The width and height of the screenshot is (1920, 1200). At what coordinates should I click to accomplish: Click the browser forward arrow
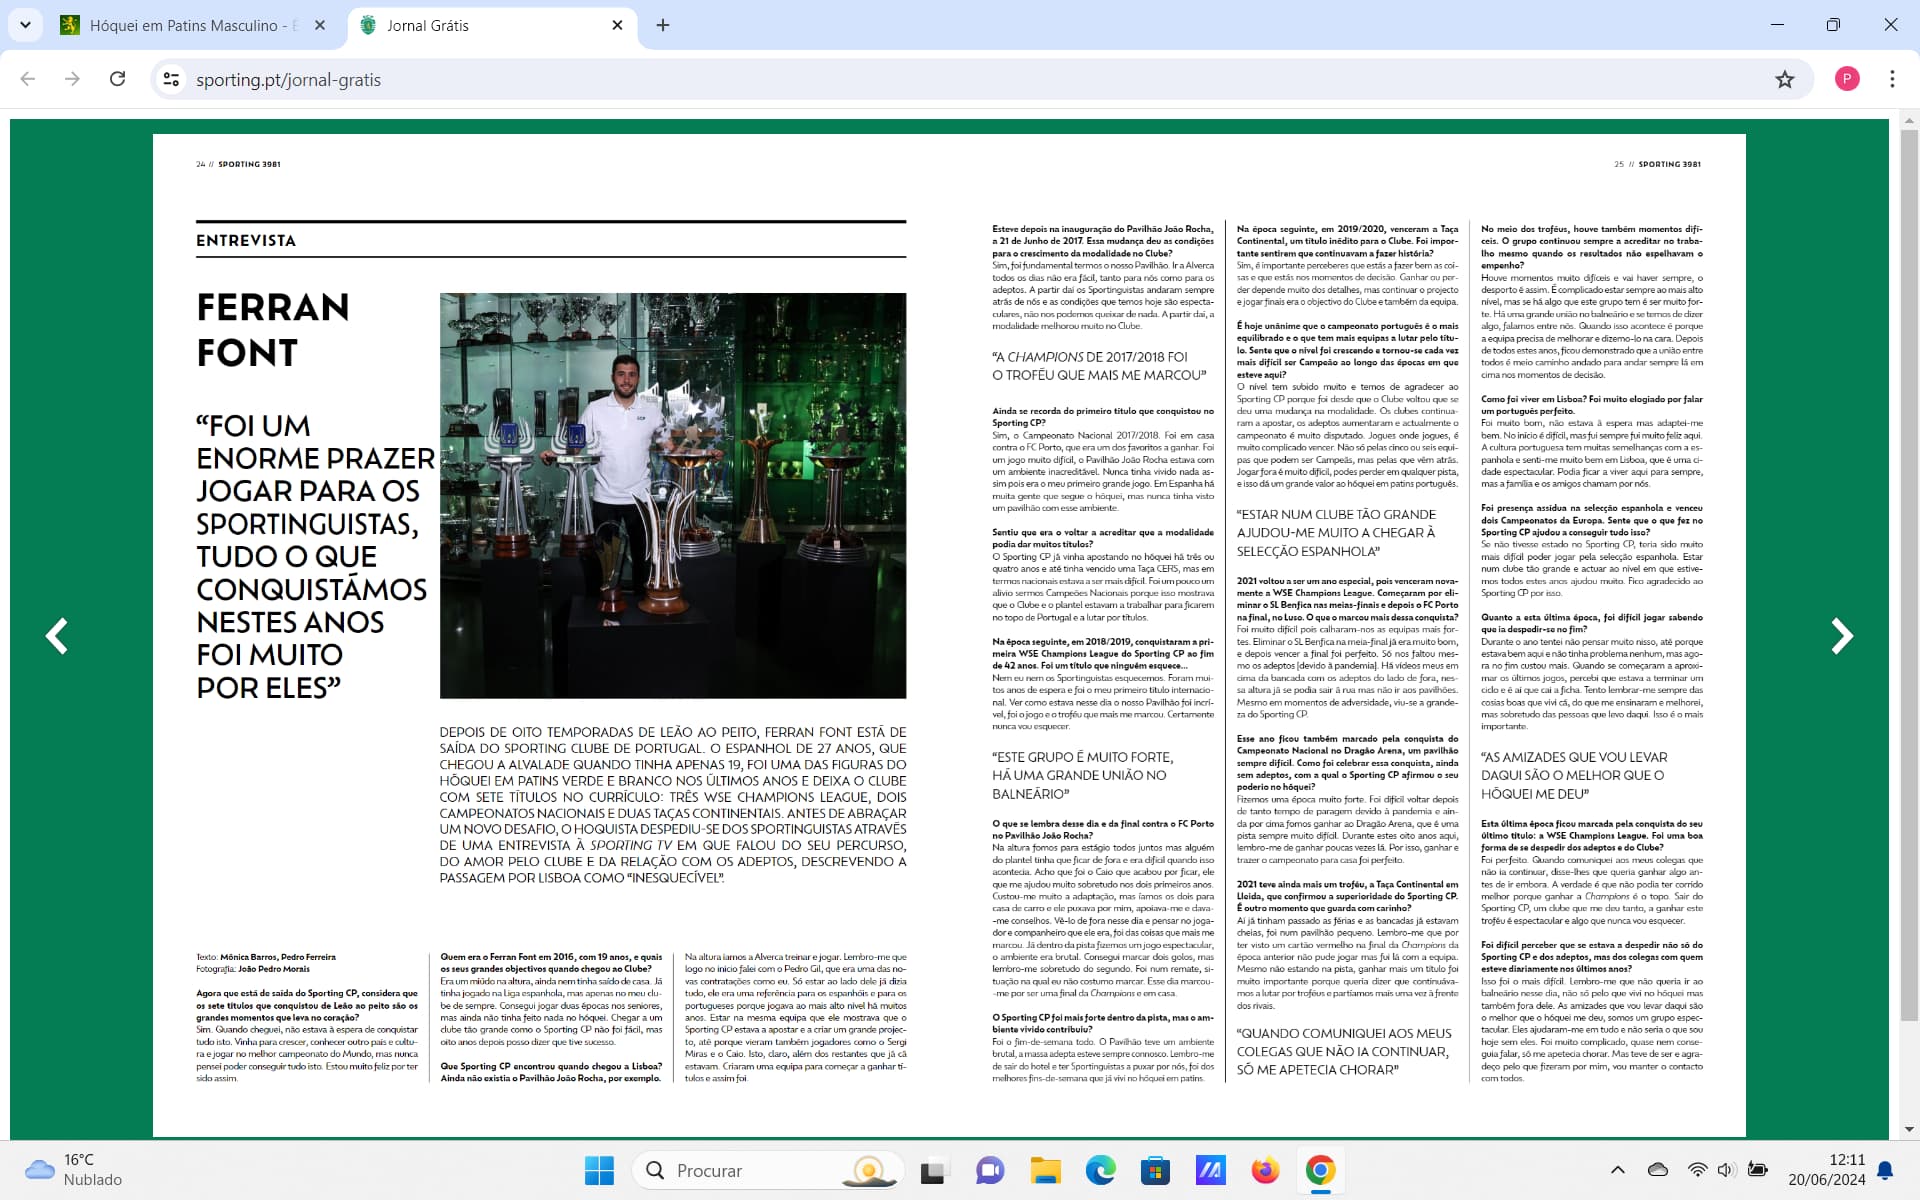coord(72,79)
